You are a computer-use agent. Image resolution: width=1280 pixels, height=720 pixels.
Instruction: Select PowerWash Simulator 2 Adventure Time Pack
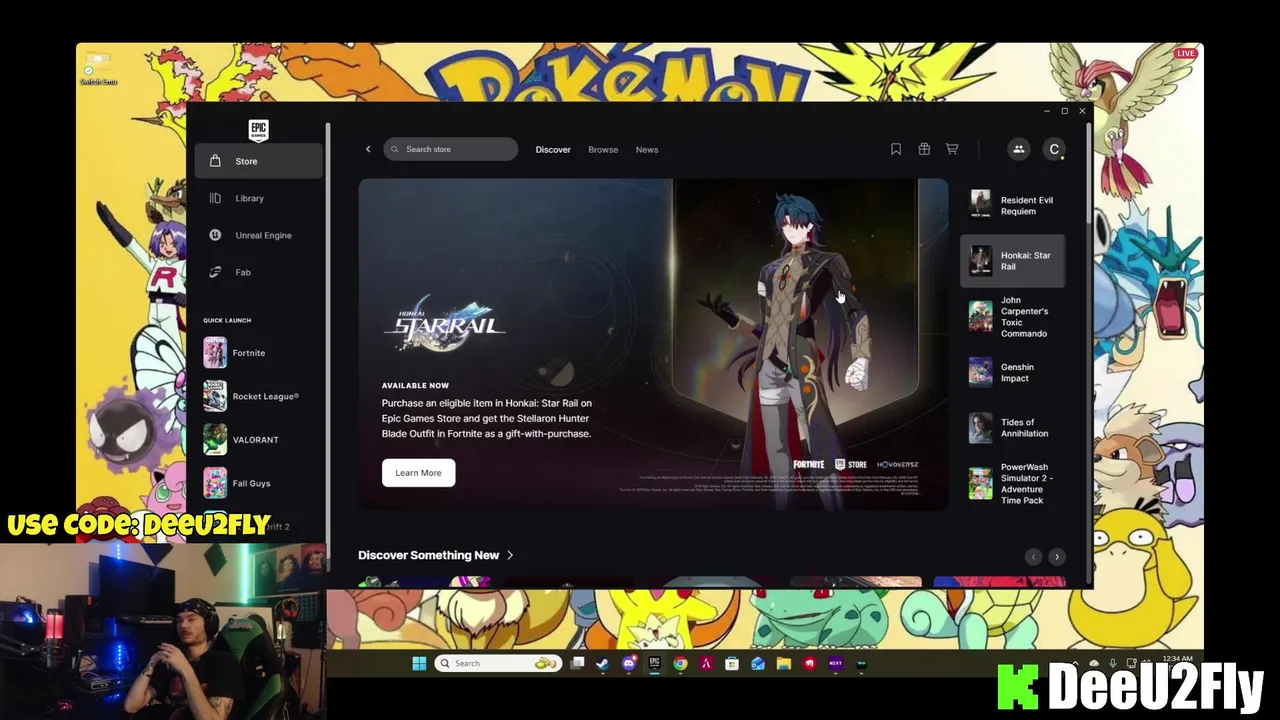point(1012,484)
